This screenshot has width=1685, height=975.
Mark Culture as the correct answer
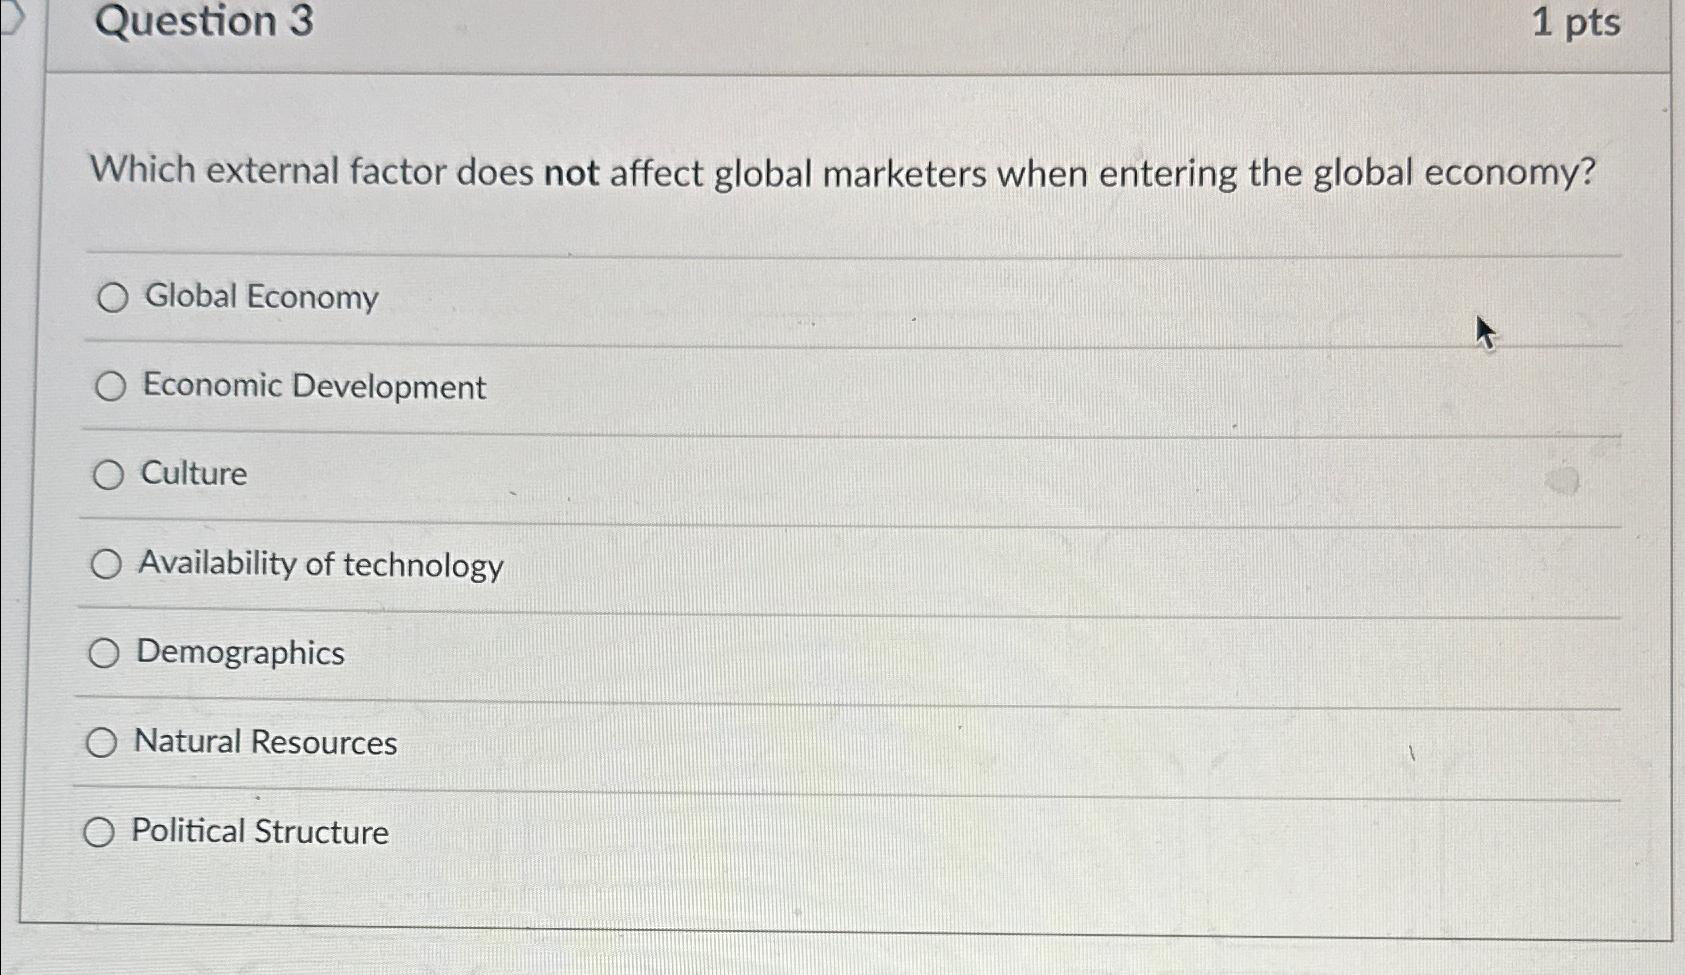coord(109,474)
